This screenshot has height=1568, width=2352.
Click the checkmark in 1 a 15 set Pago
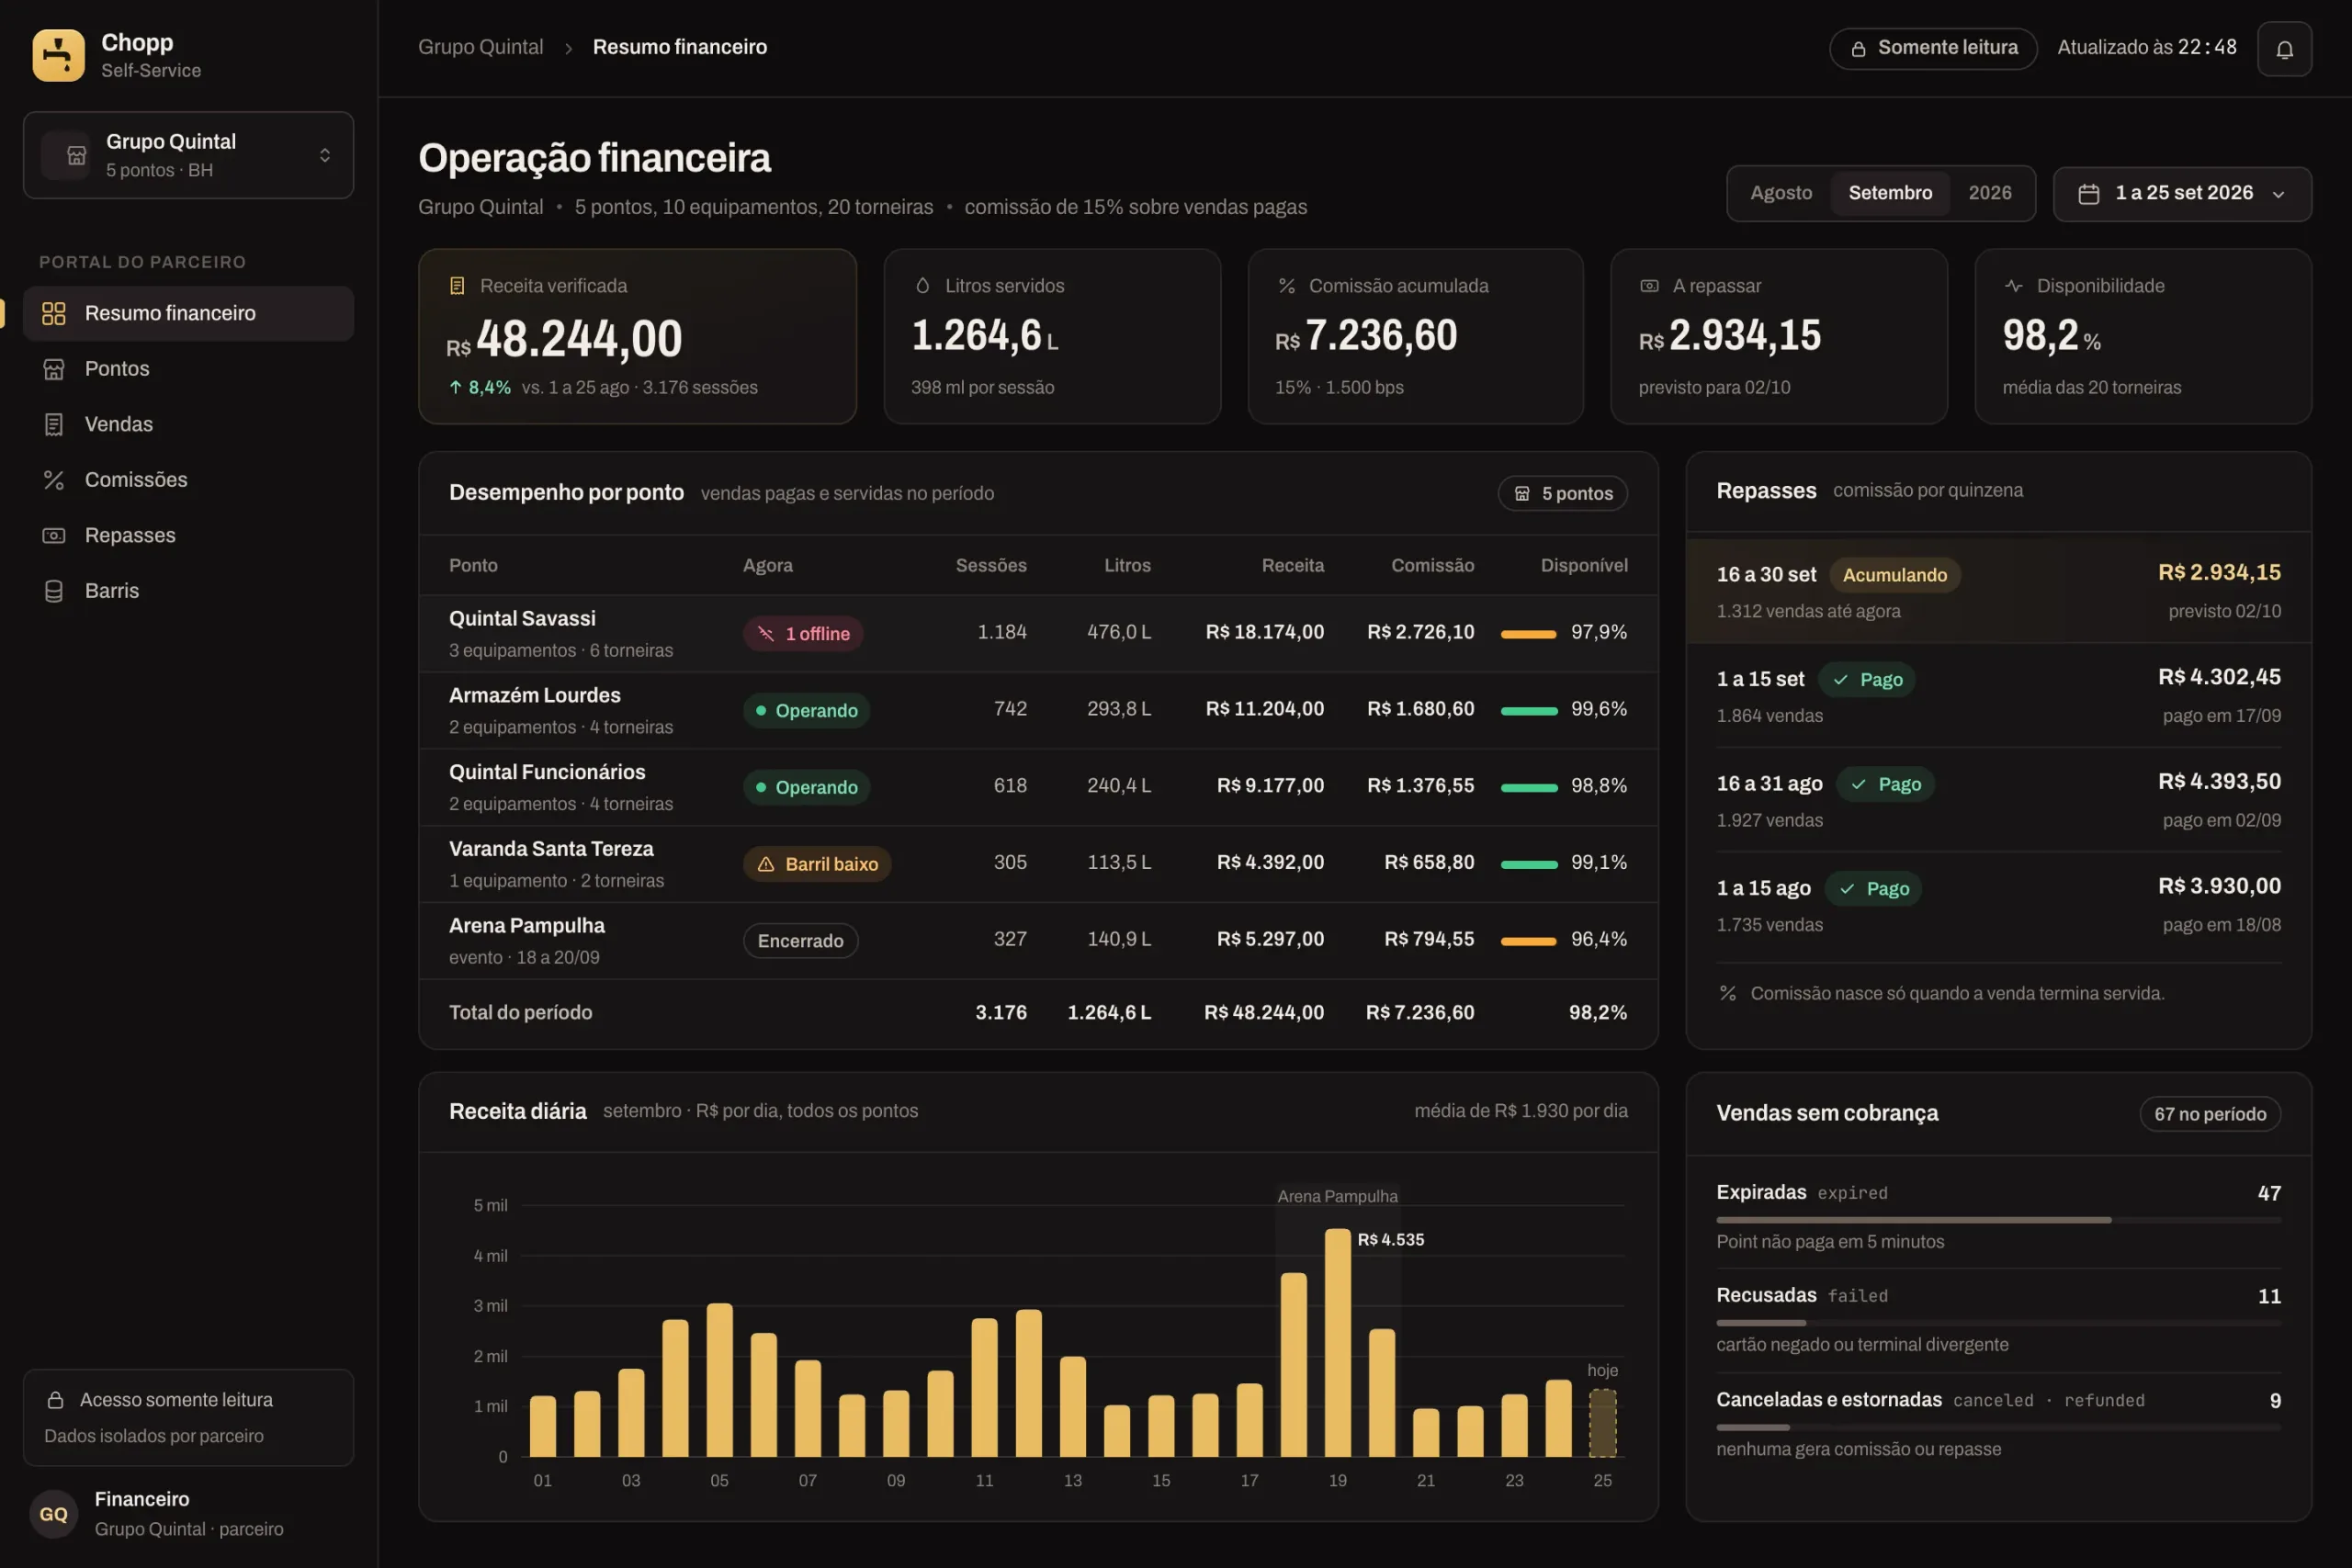tap(1840, 680)
